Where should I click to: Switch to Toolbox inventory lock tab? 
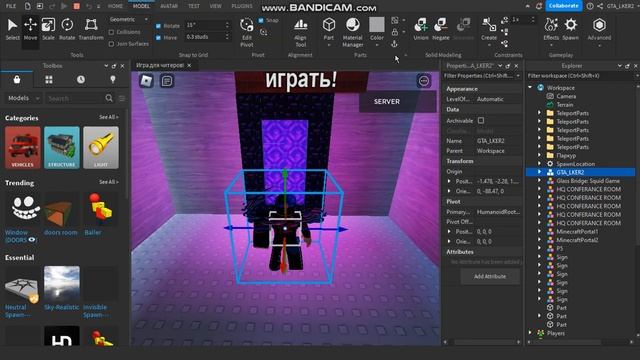(x=17, y=80)
